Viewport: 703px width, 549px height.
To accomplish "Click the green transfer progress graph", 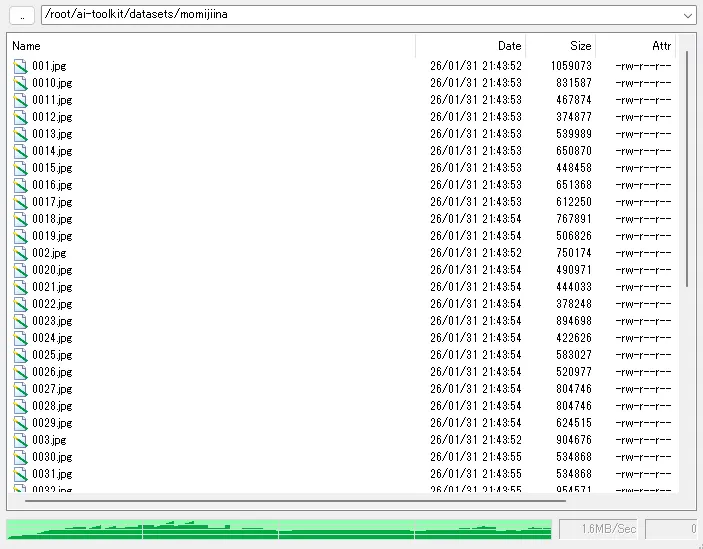I will point(278,529).
